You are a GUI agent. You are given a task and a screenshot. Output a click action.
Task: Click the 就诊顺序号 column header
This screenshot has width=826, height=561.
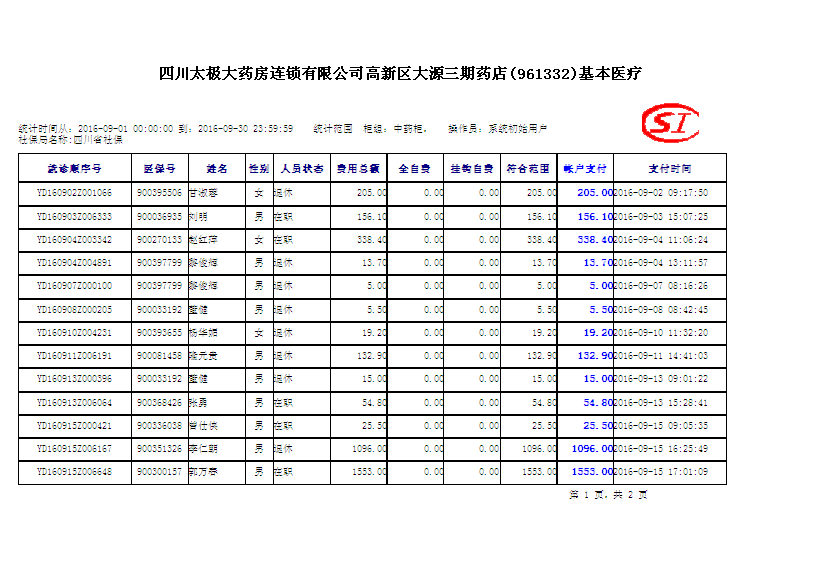click(74, 169)
